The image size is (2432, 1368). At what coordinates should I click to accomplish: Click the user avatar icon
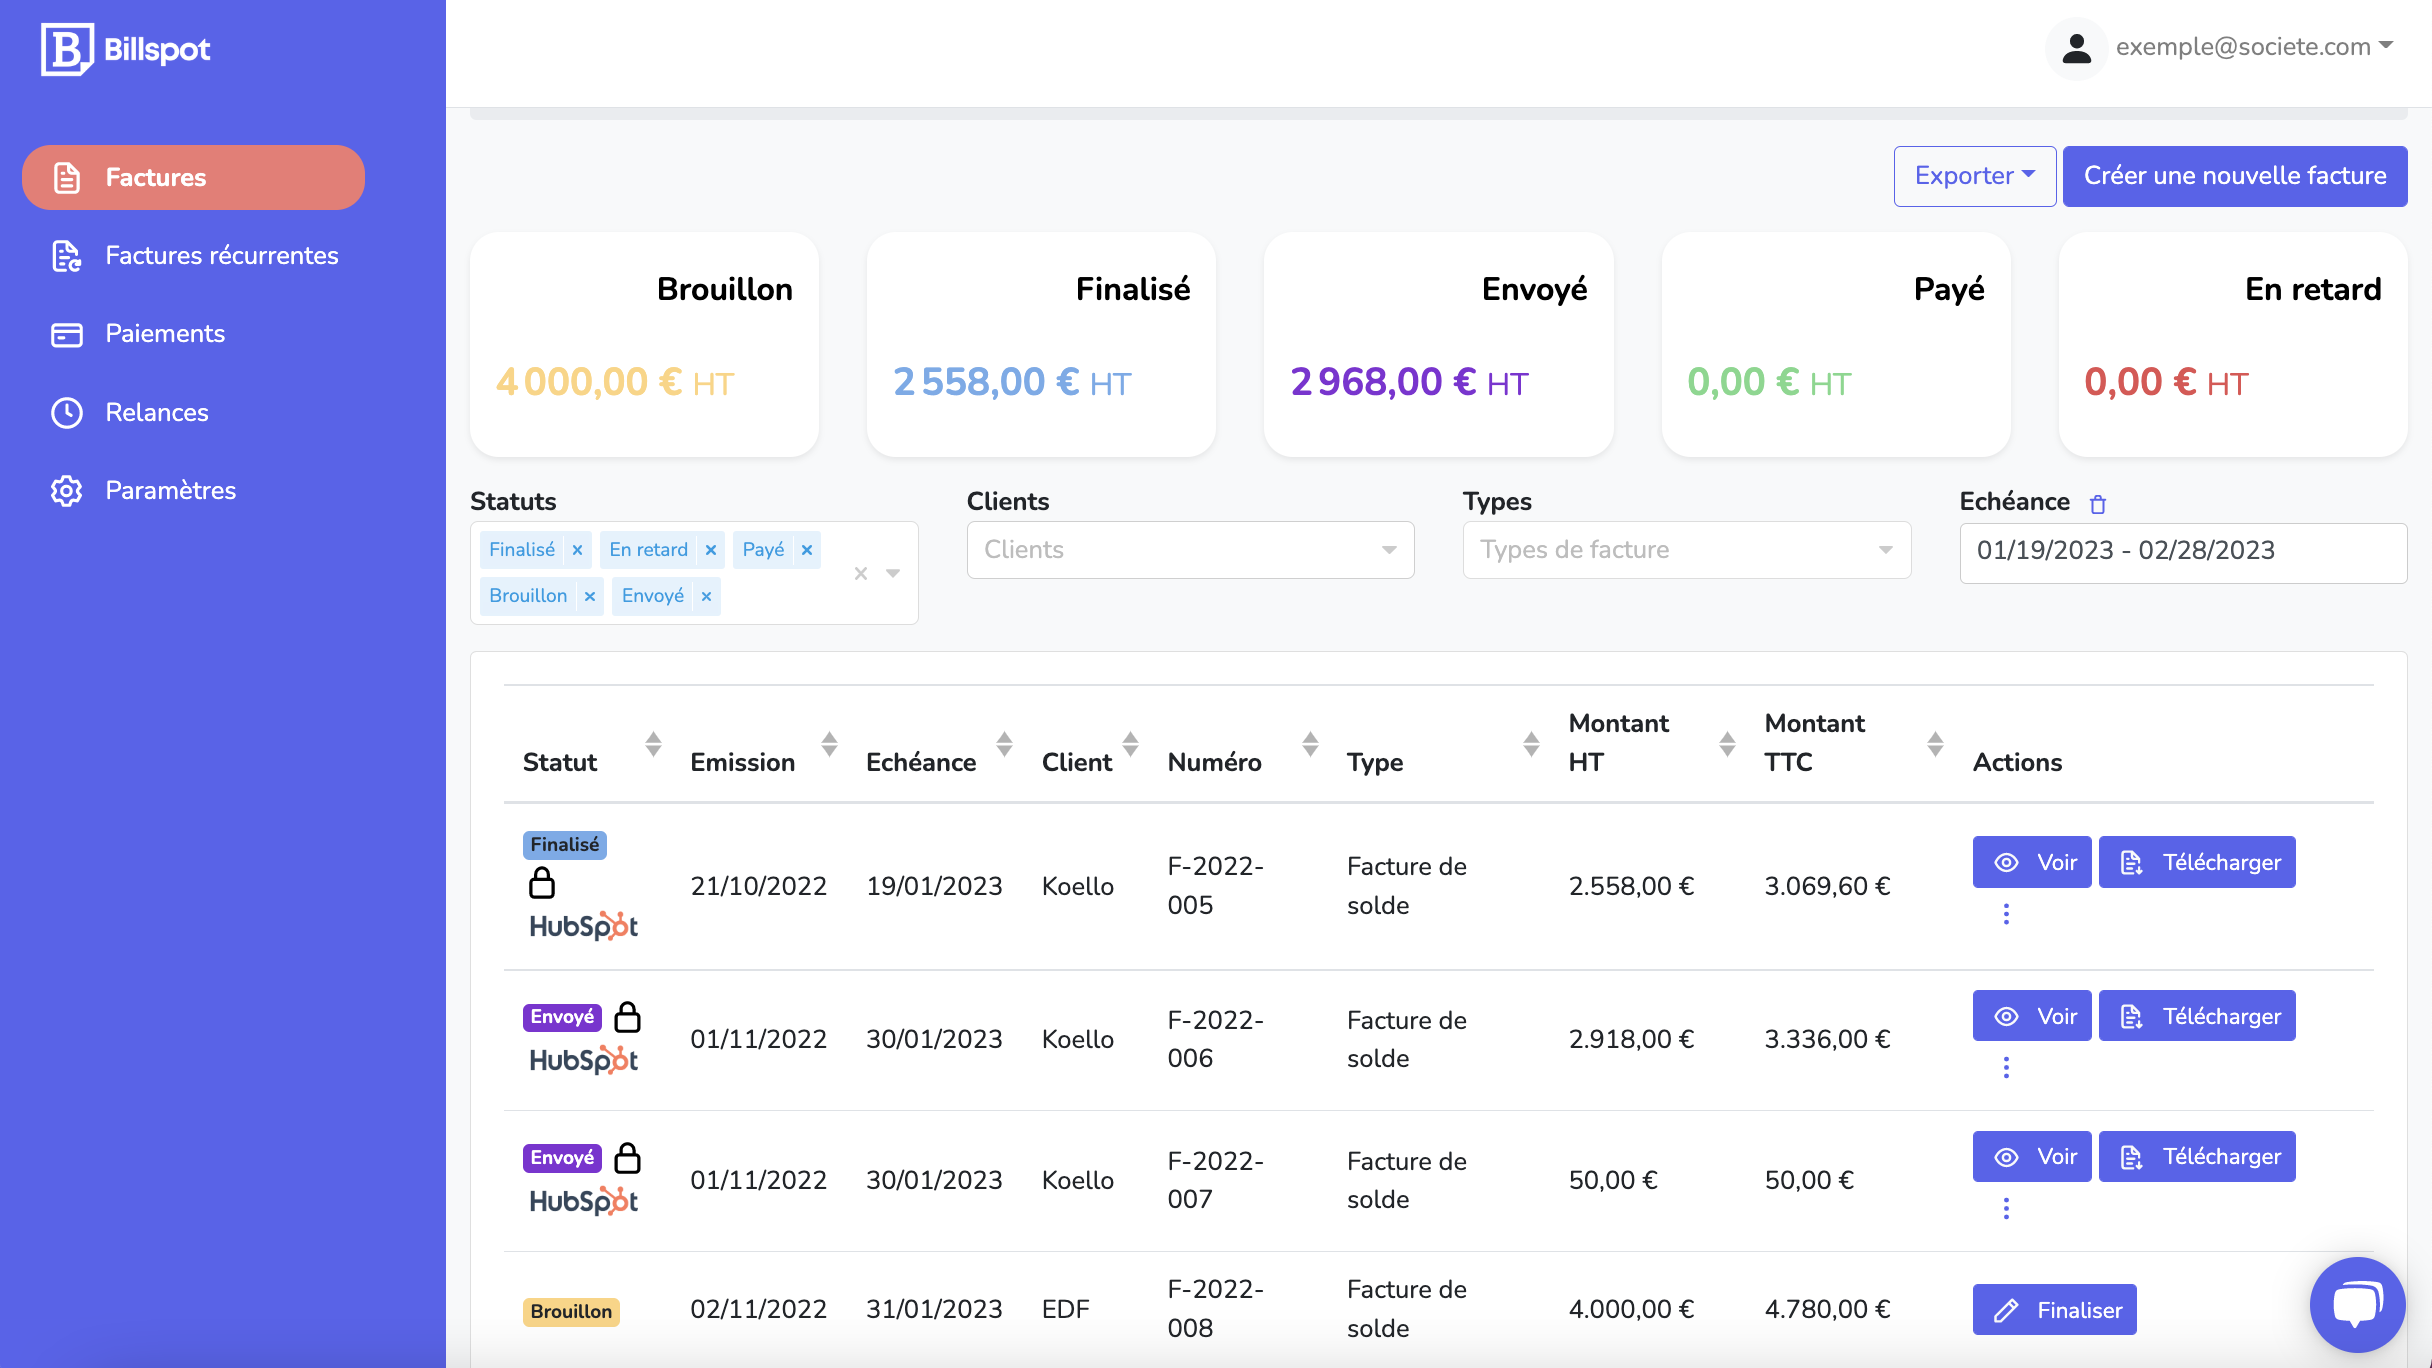[x=2076, y=48]
